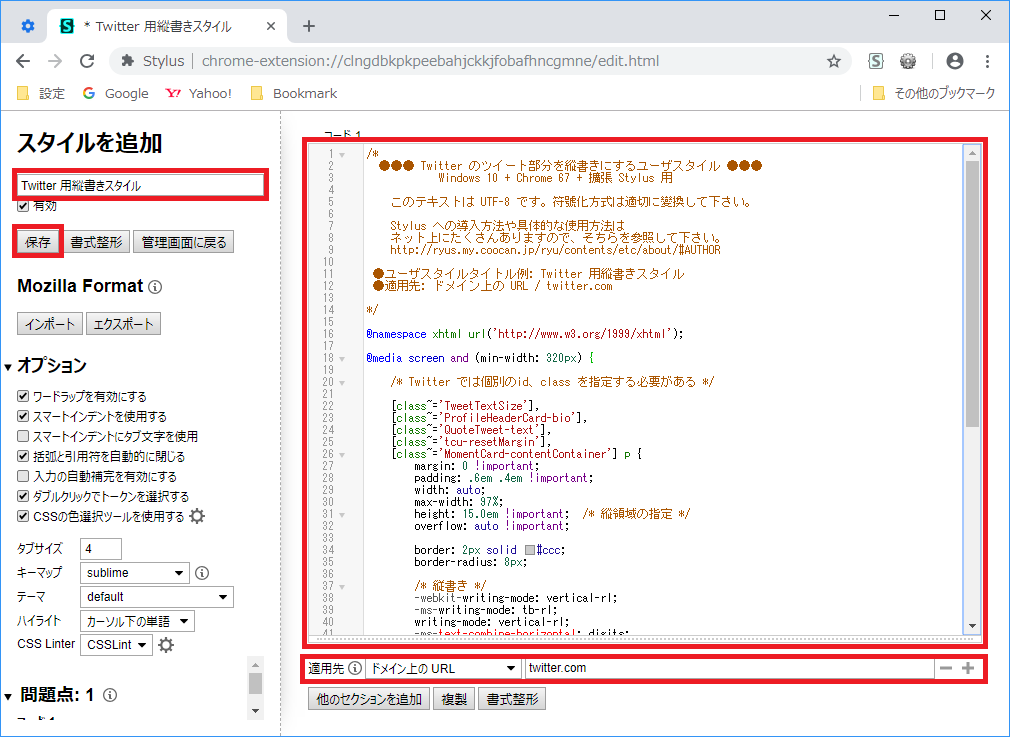
Task: Open the ドメイン上の URL dropdown
Action: click(x=442, y=668)
